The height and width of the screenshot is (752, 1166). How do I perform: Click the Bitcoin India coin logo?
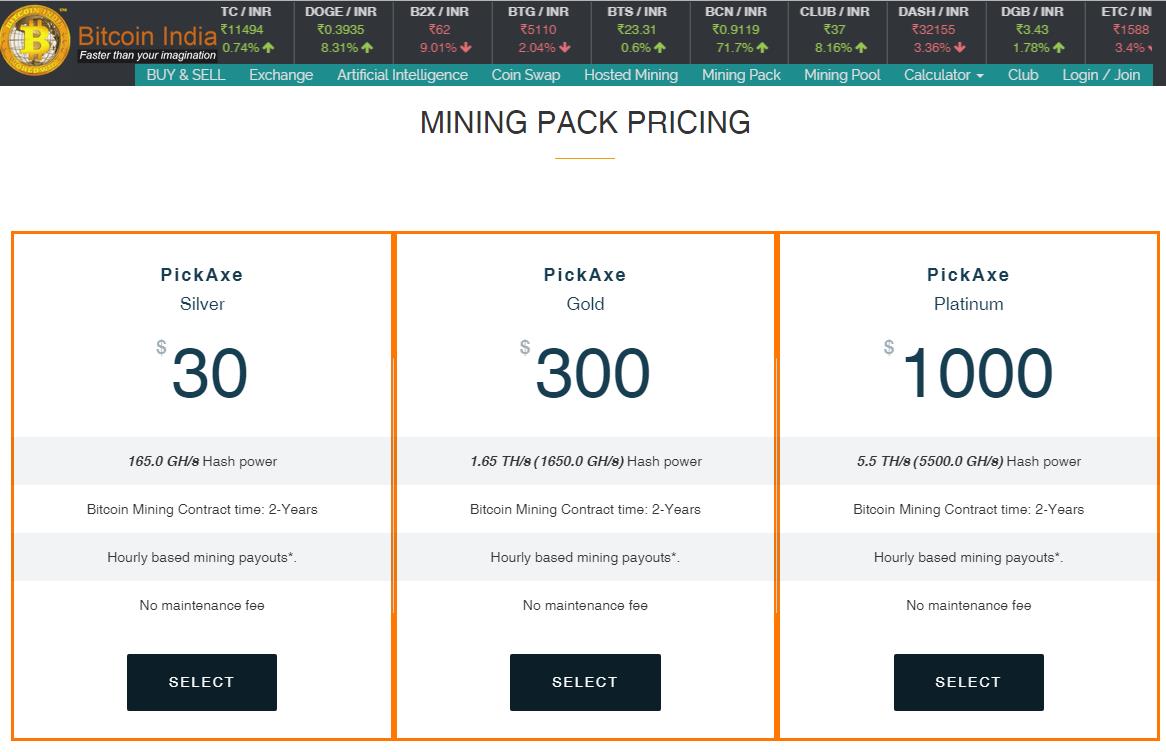pos(35,39)
